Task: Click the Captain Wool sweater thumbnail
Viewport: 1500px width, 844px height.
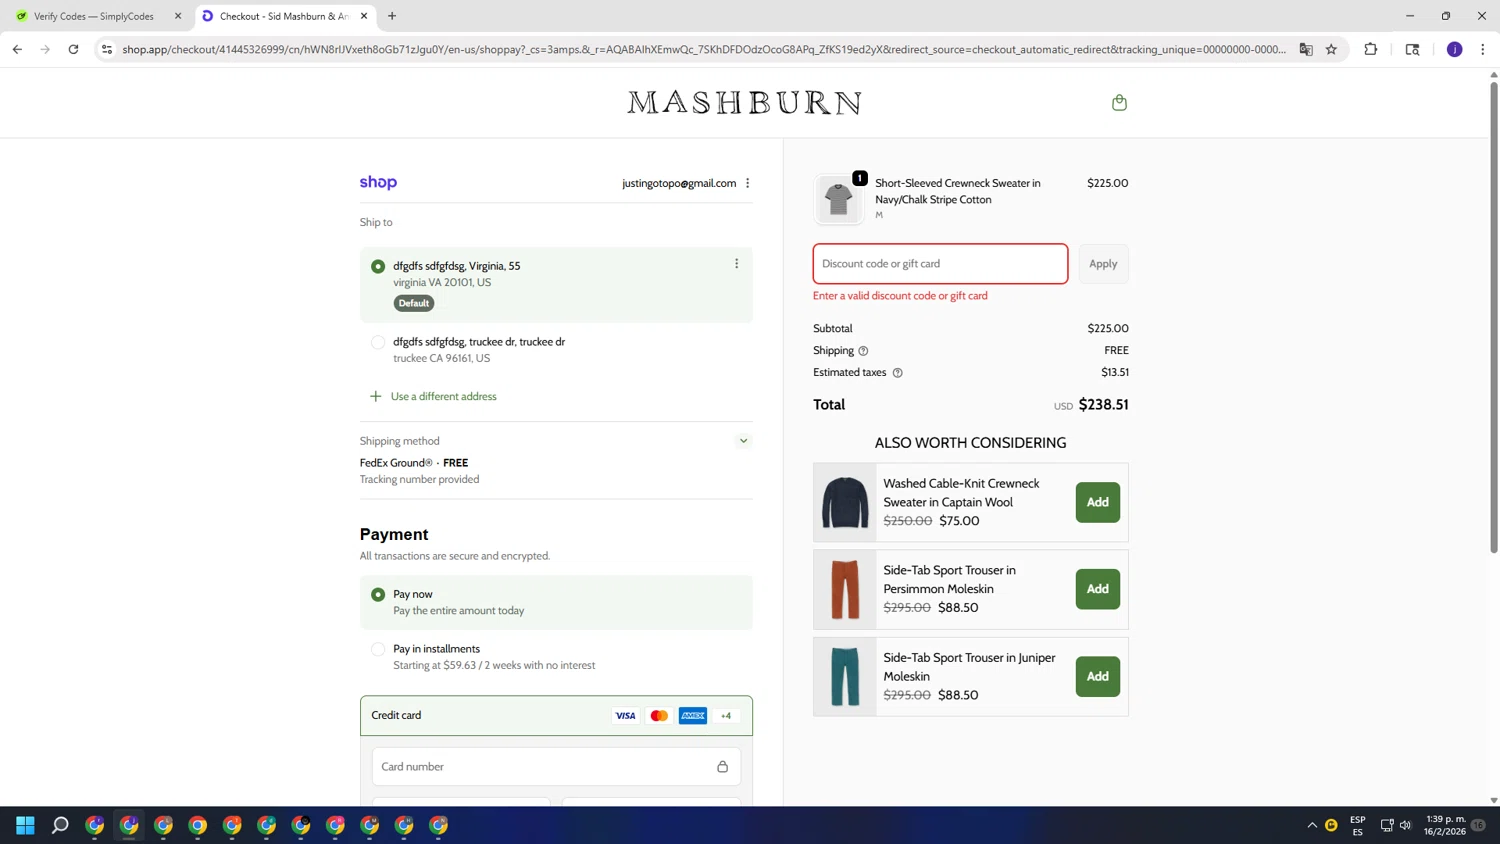Action: (845, 502)
